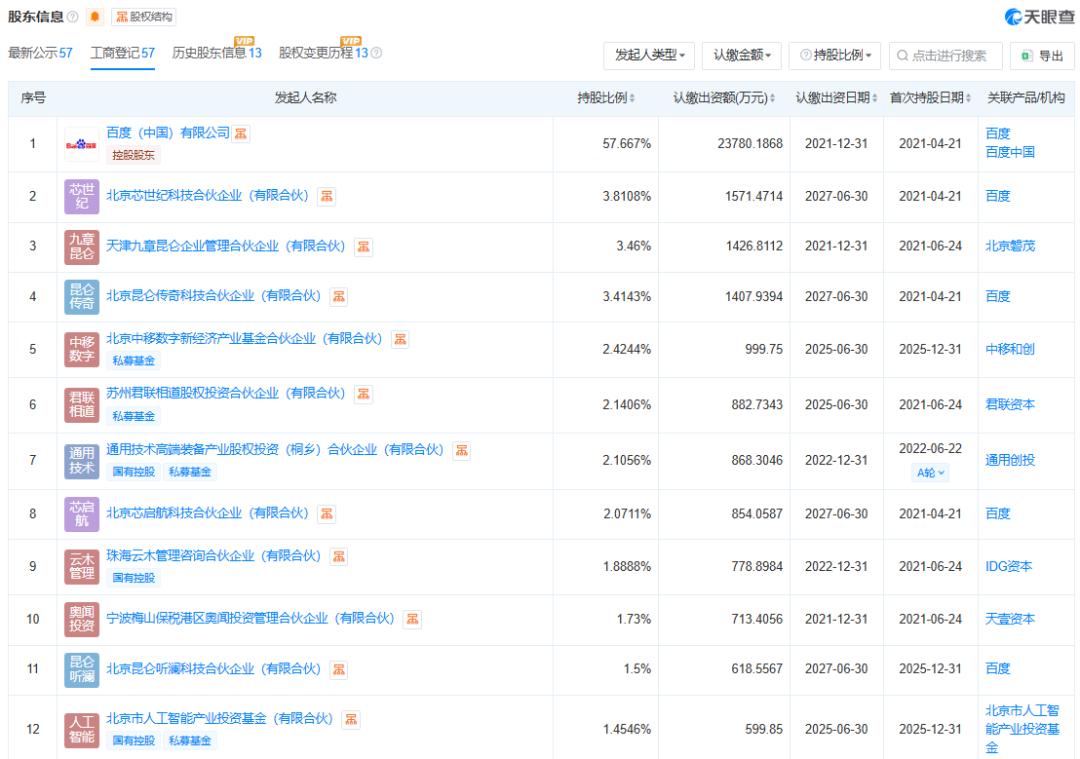
Task: Click the structure icon beside 北京昆仑听澜科技合伙企业
Action: (339, 669)
